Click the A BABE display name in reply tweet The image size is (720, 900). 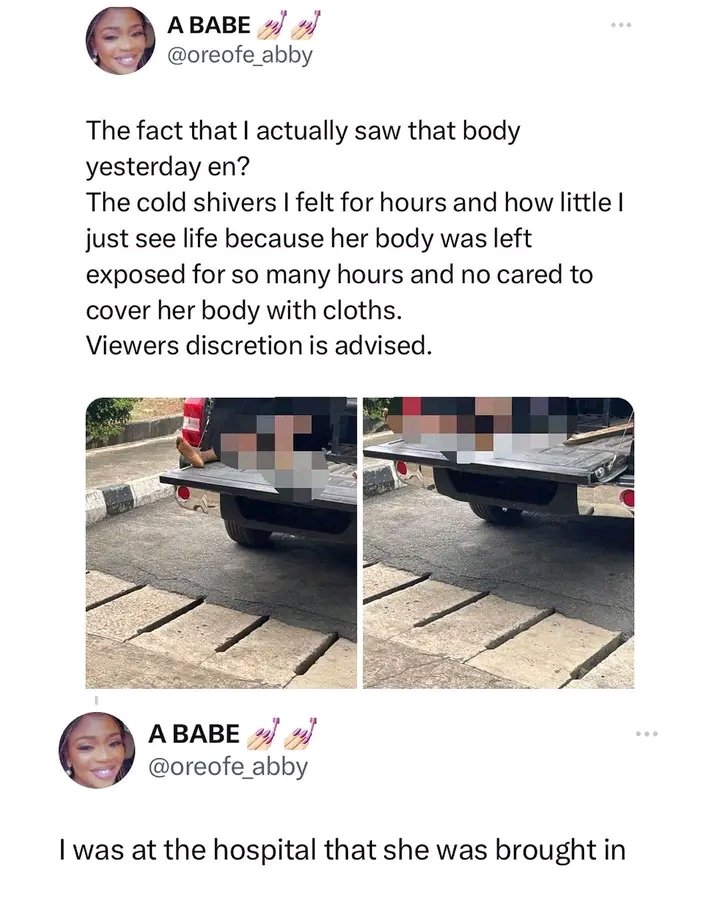pos(193,734)
